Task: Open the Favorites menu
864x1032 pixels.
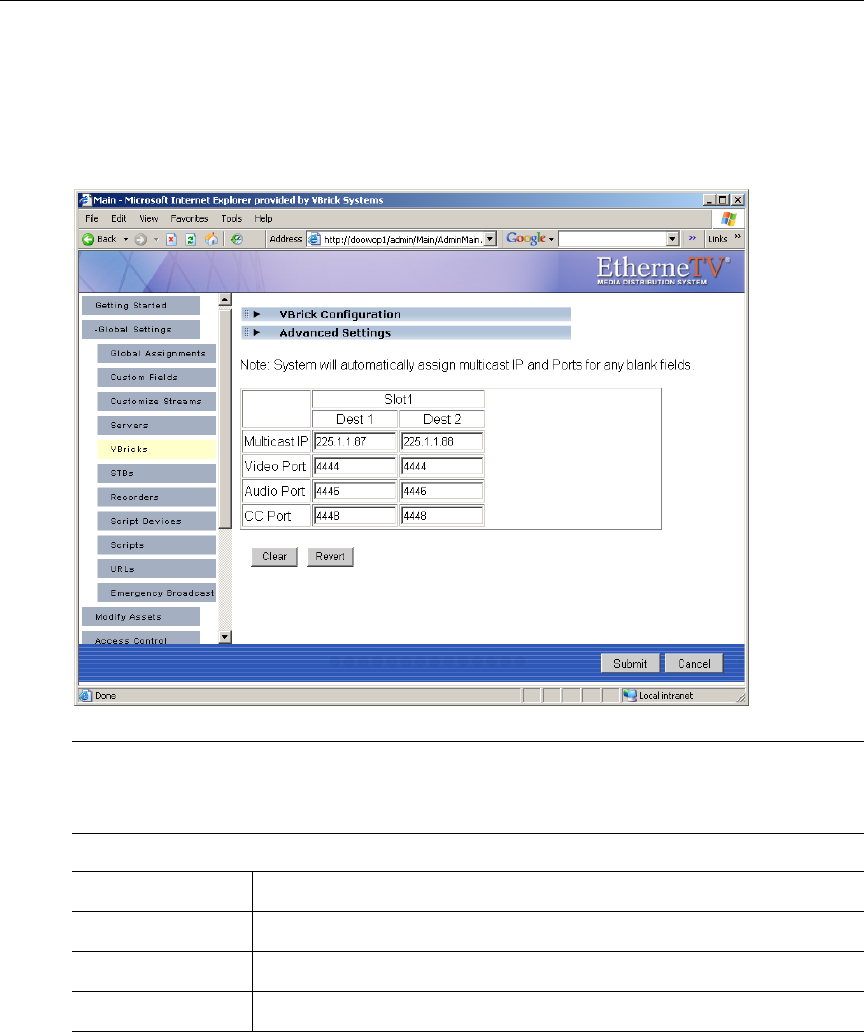Action: [x=190, y=219]
